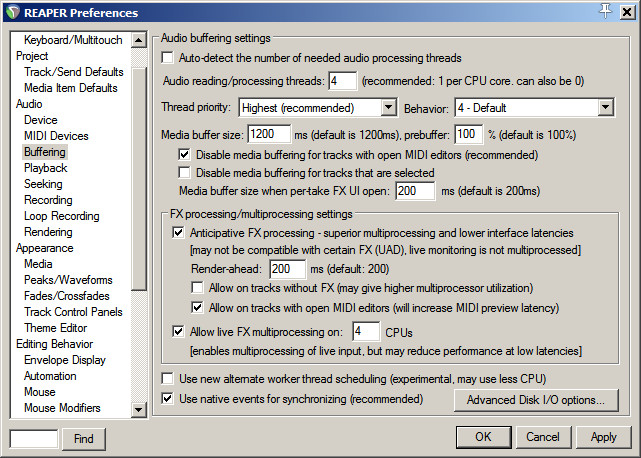Open the Automation settings page
This screenshot has width=641, height=458.
tap(50, 375)
